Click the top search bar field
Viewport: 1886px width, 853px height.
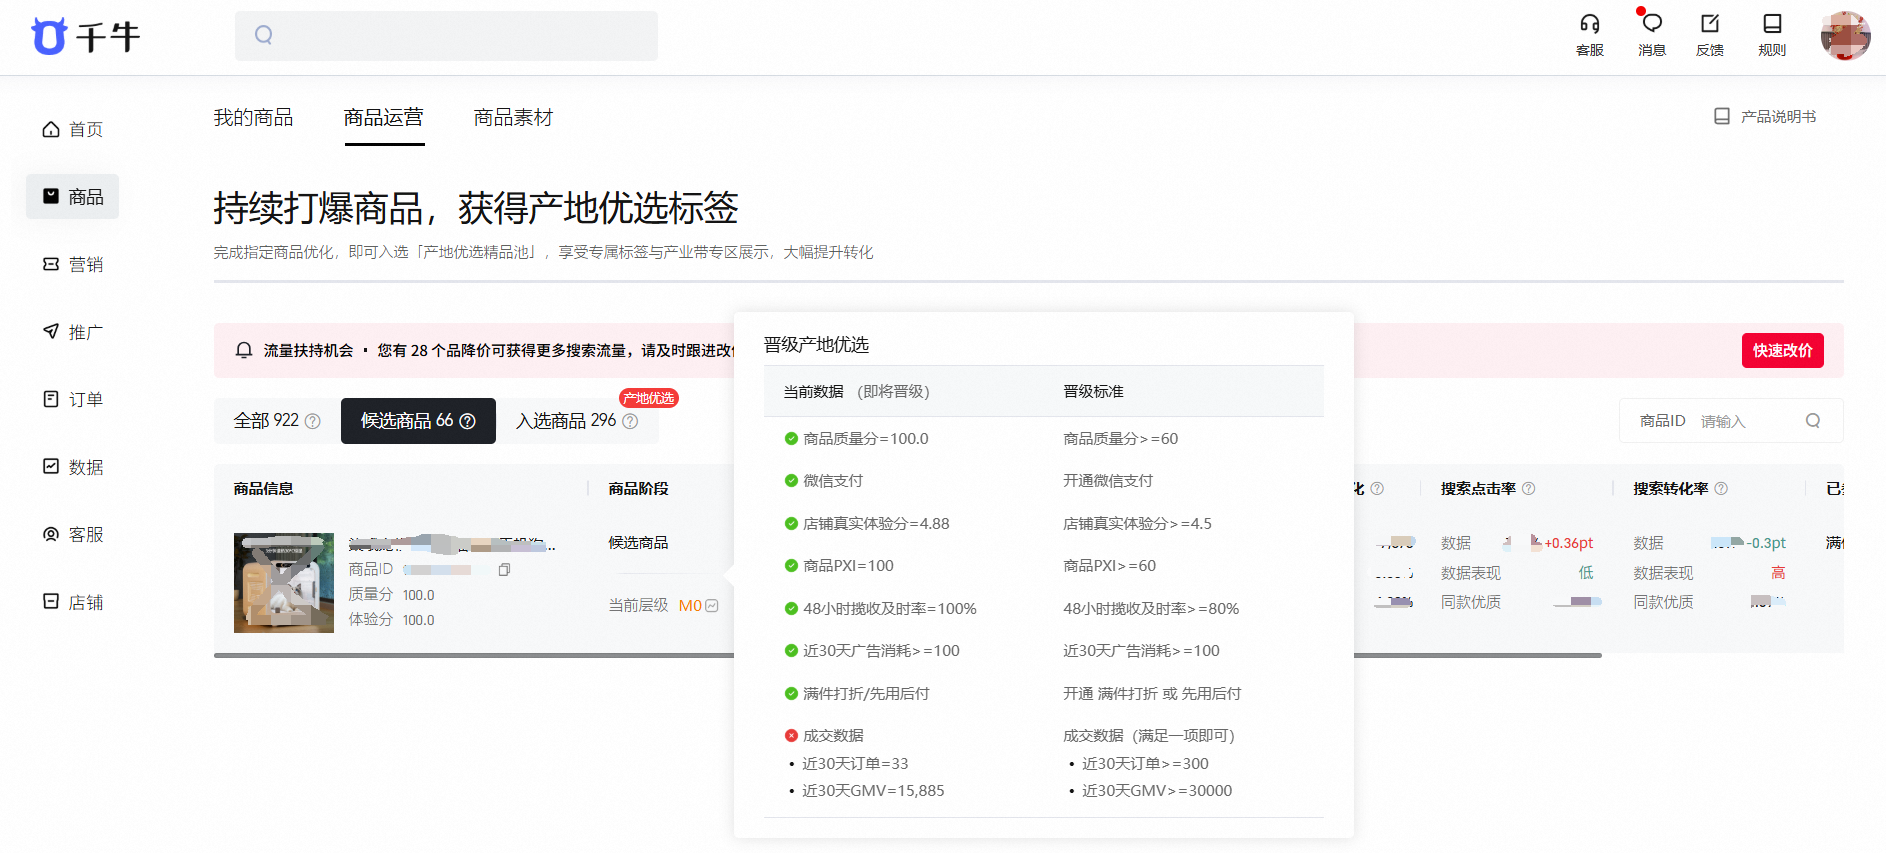click(446, 36)
